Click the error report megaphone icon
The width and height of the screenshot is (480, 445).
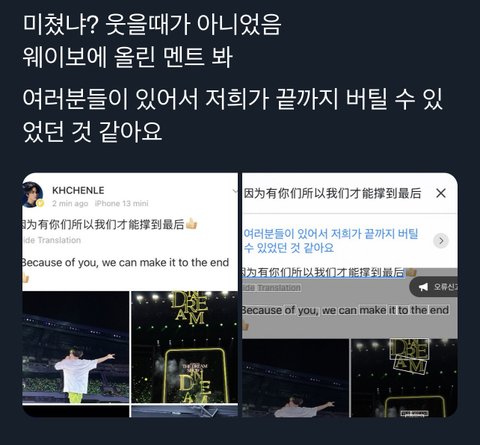[423, 287]
